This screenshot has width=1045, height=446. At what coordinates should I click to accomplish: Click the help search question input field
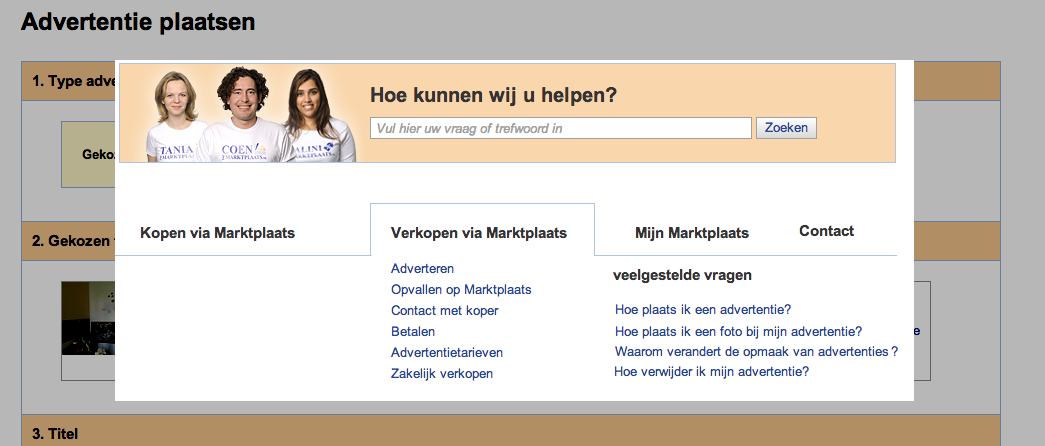560,128
